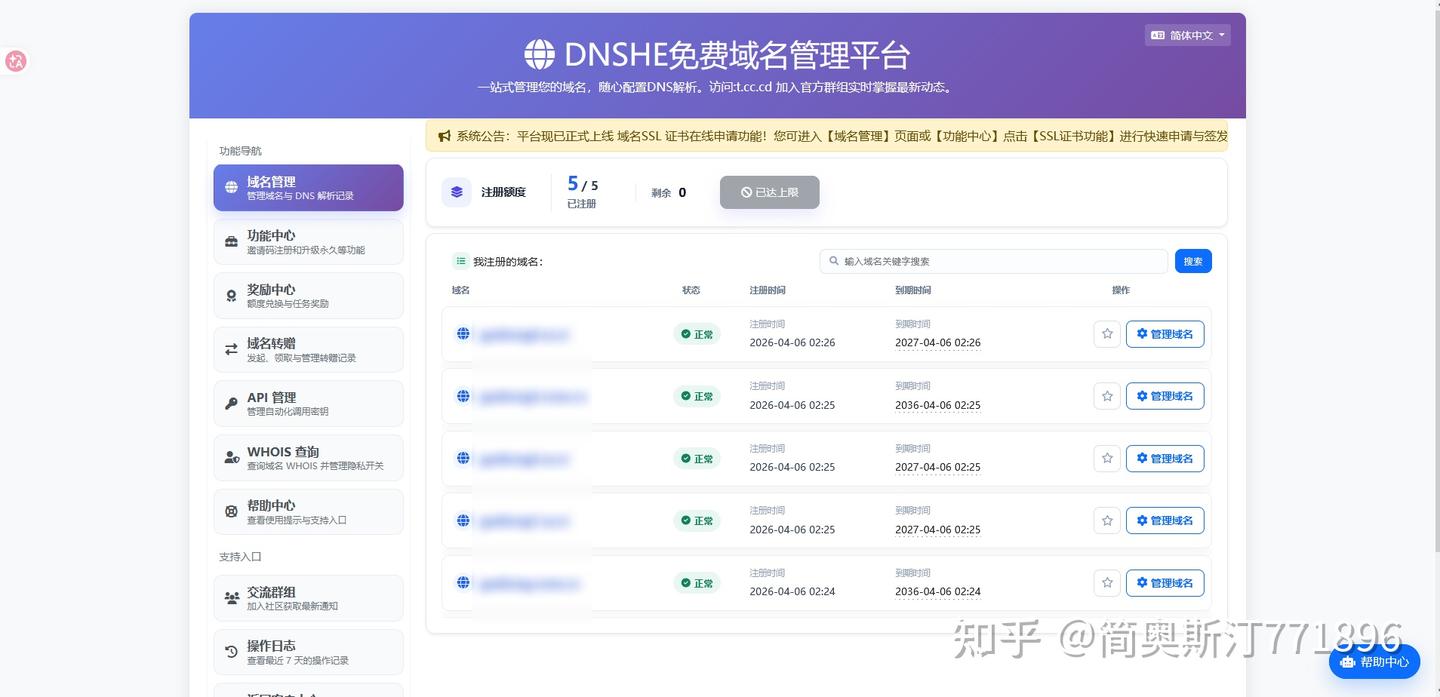Image resolution: width=1440 pixels, height=697 pixels.
Task: Click the blue 搜索 button
Action: pyautogui.click(x=1193, y=261)
